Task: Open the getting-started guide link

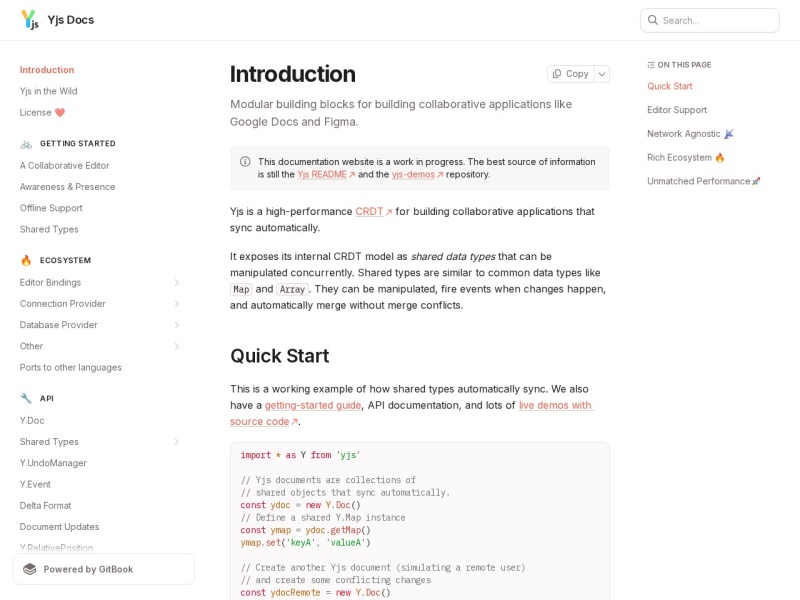Action: (x=313, y=406)
